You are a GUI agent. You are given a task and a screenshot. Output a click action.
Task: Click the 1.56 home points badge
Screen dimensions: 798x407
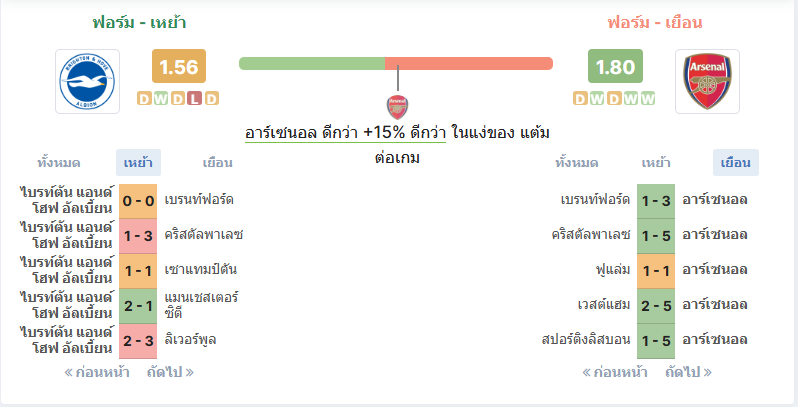pos(179,67)
